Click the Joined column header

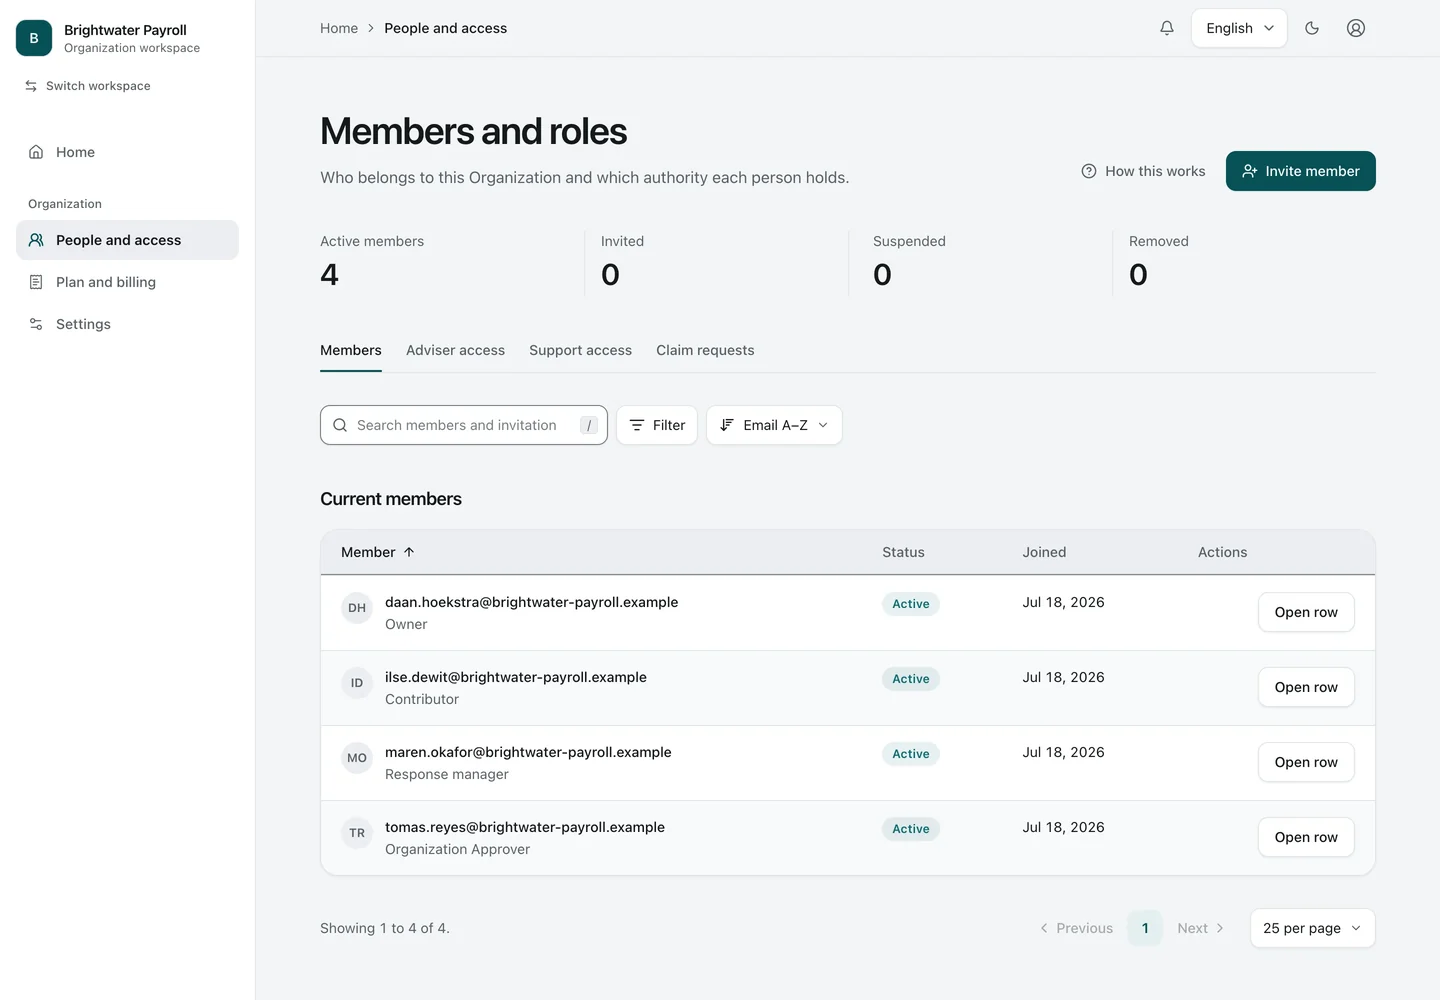click(x=1044, y=552)
